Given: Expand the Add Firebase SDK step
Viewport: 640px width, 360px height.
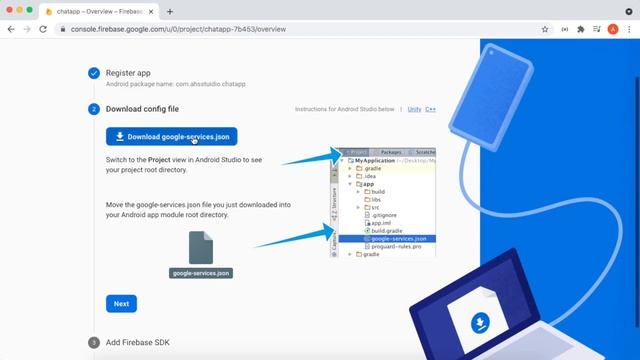Looking at the screenshot, I should click(x=138, y=342).
